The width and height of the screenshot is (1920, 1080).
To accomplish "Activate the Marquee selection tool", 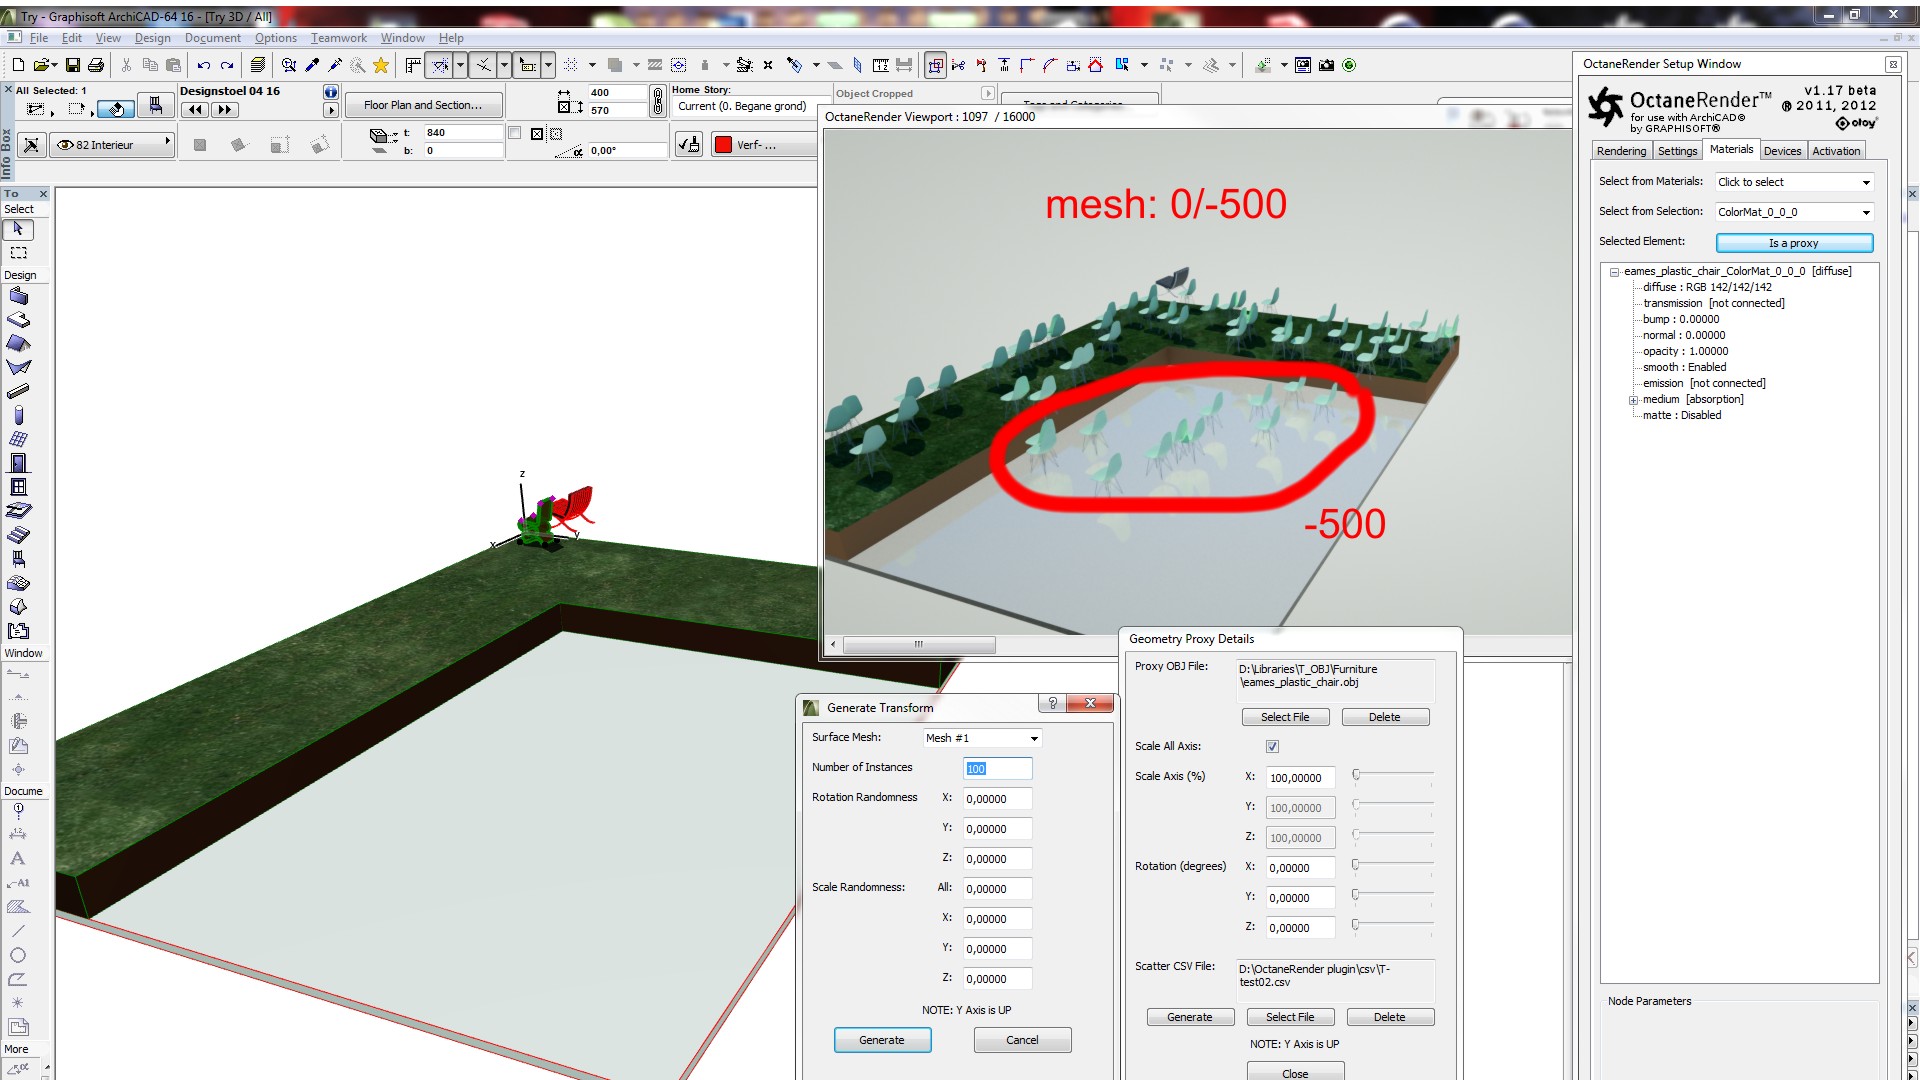I will (x=18, y=253).
